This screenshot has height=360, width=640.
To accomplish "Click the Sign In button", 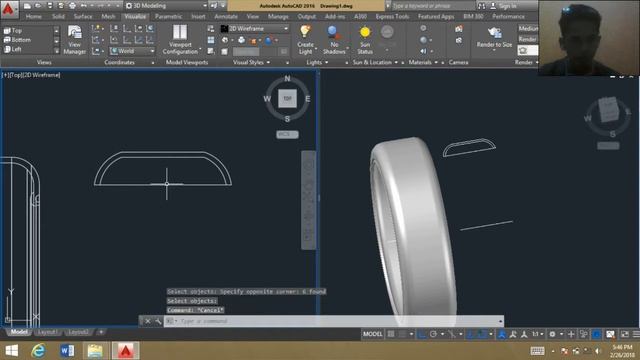I will click(x=503, y=6).
